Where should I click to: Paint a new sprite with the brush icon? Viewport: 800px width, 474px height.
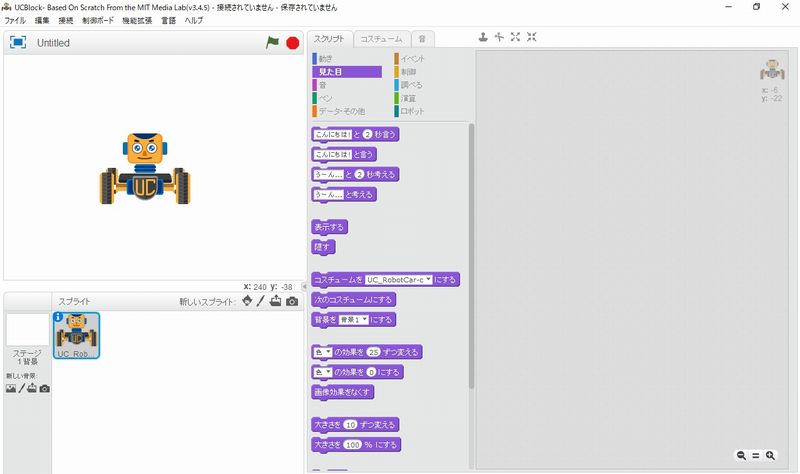260,301
